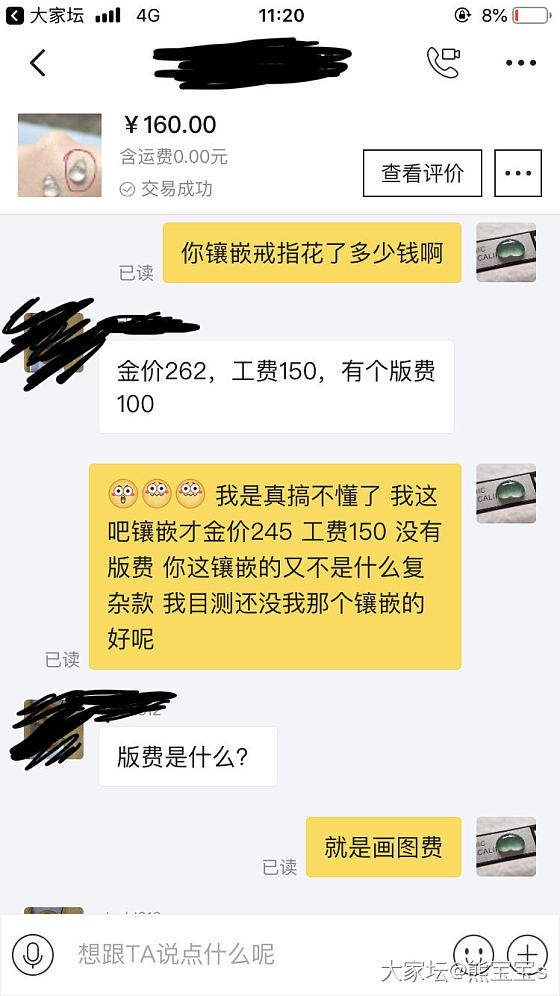This screenshot has height=996, width=560.
Task: Tap the ¥160.00 order price
Action: click(x=169, y=125)
